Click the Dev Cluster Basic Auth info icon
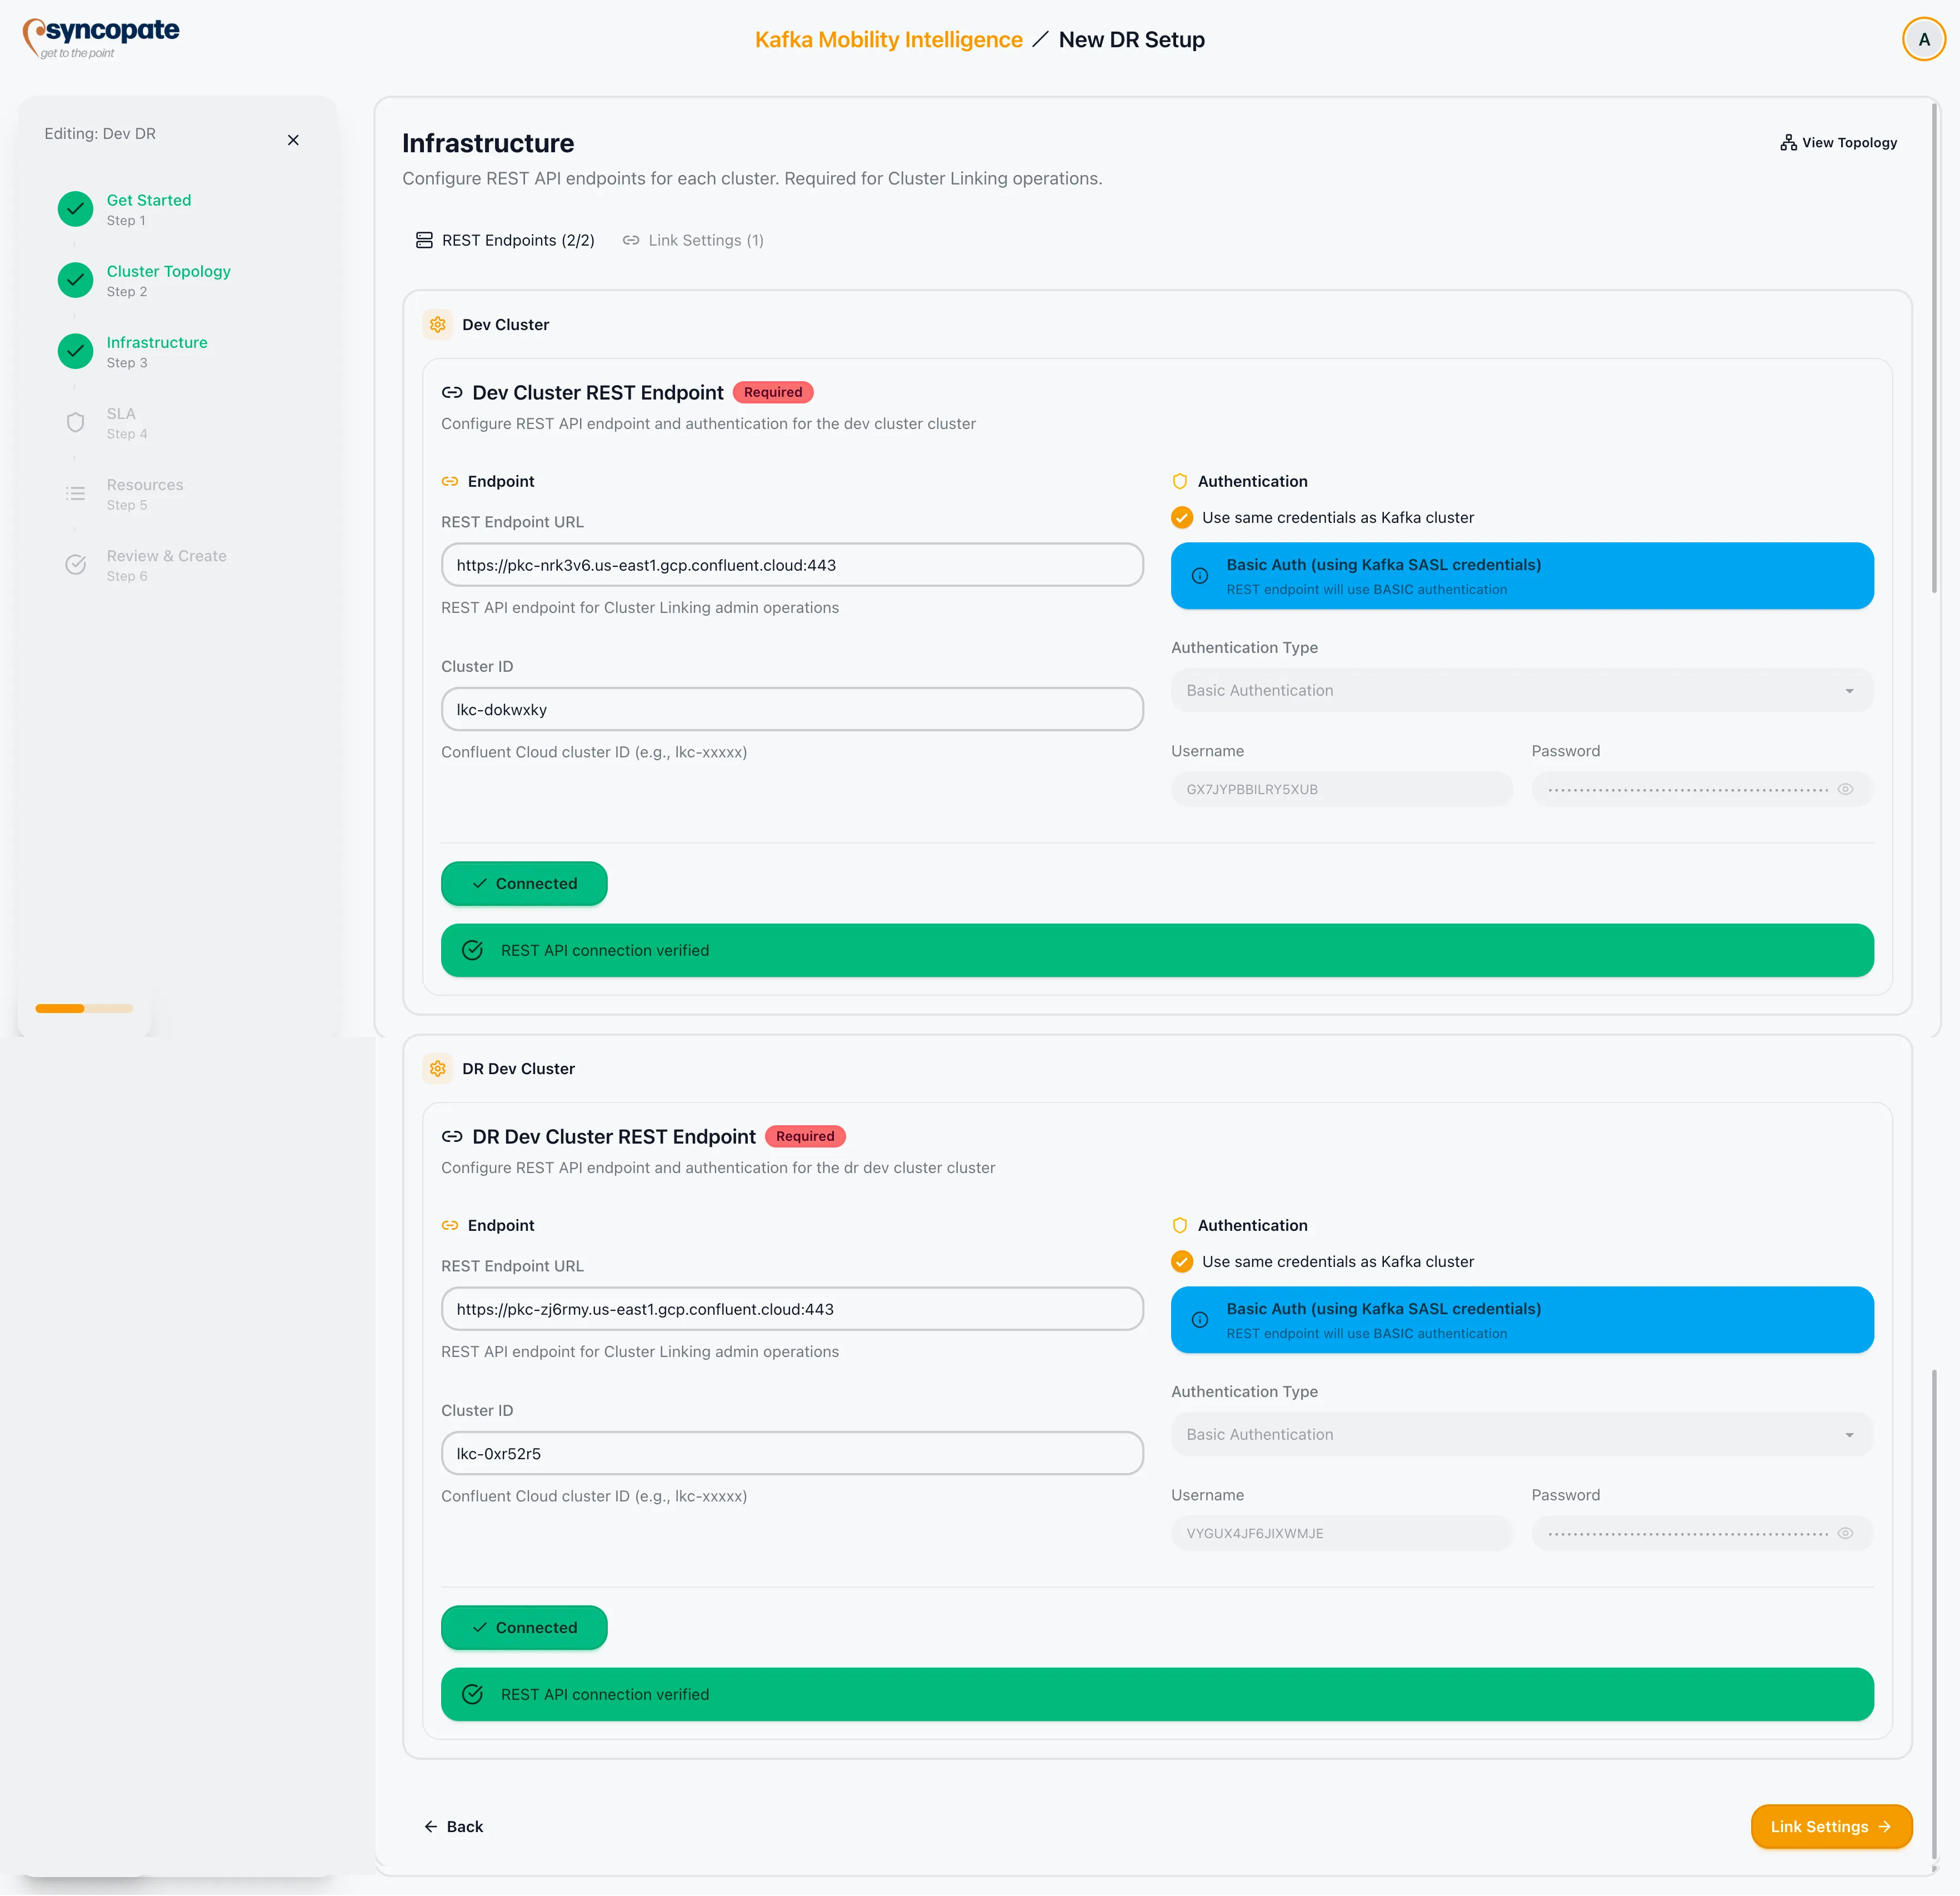Image resolution: width=1960 pixels, height=1896 pixels. tap(1200, 576)
